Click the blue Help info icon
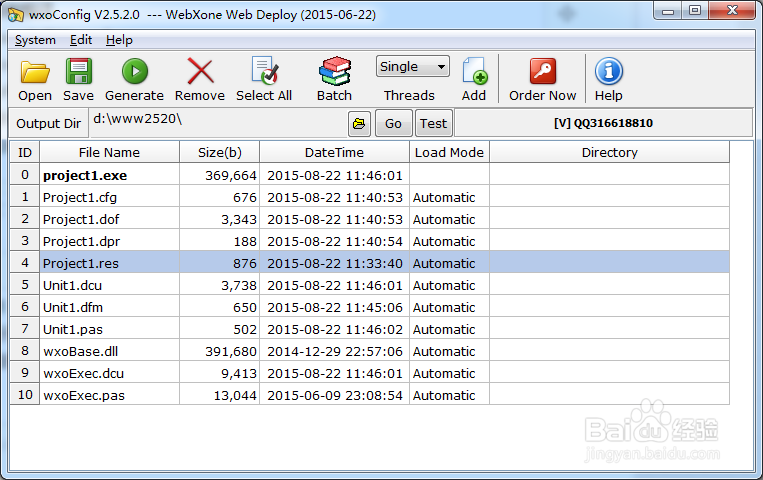Viewport: 763px width, 480px height. (x=608, y=71)
